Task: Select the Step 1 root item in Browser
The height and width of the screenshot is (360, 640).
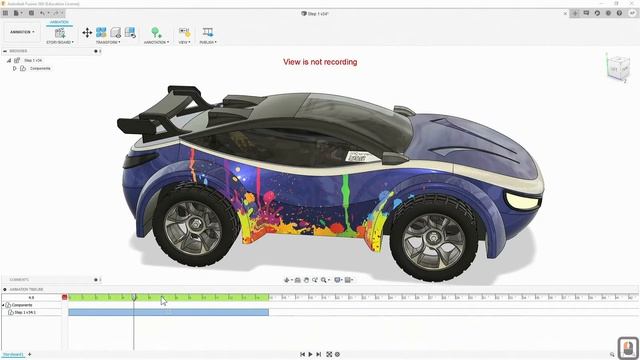Action: pos(33,60)
